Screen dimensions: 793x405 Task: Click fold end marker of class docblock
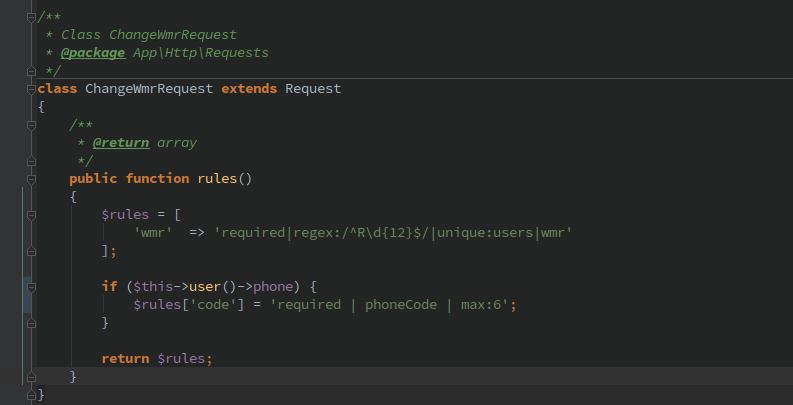pyautogui.click(x=32, y=70)
